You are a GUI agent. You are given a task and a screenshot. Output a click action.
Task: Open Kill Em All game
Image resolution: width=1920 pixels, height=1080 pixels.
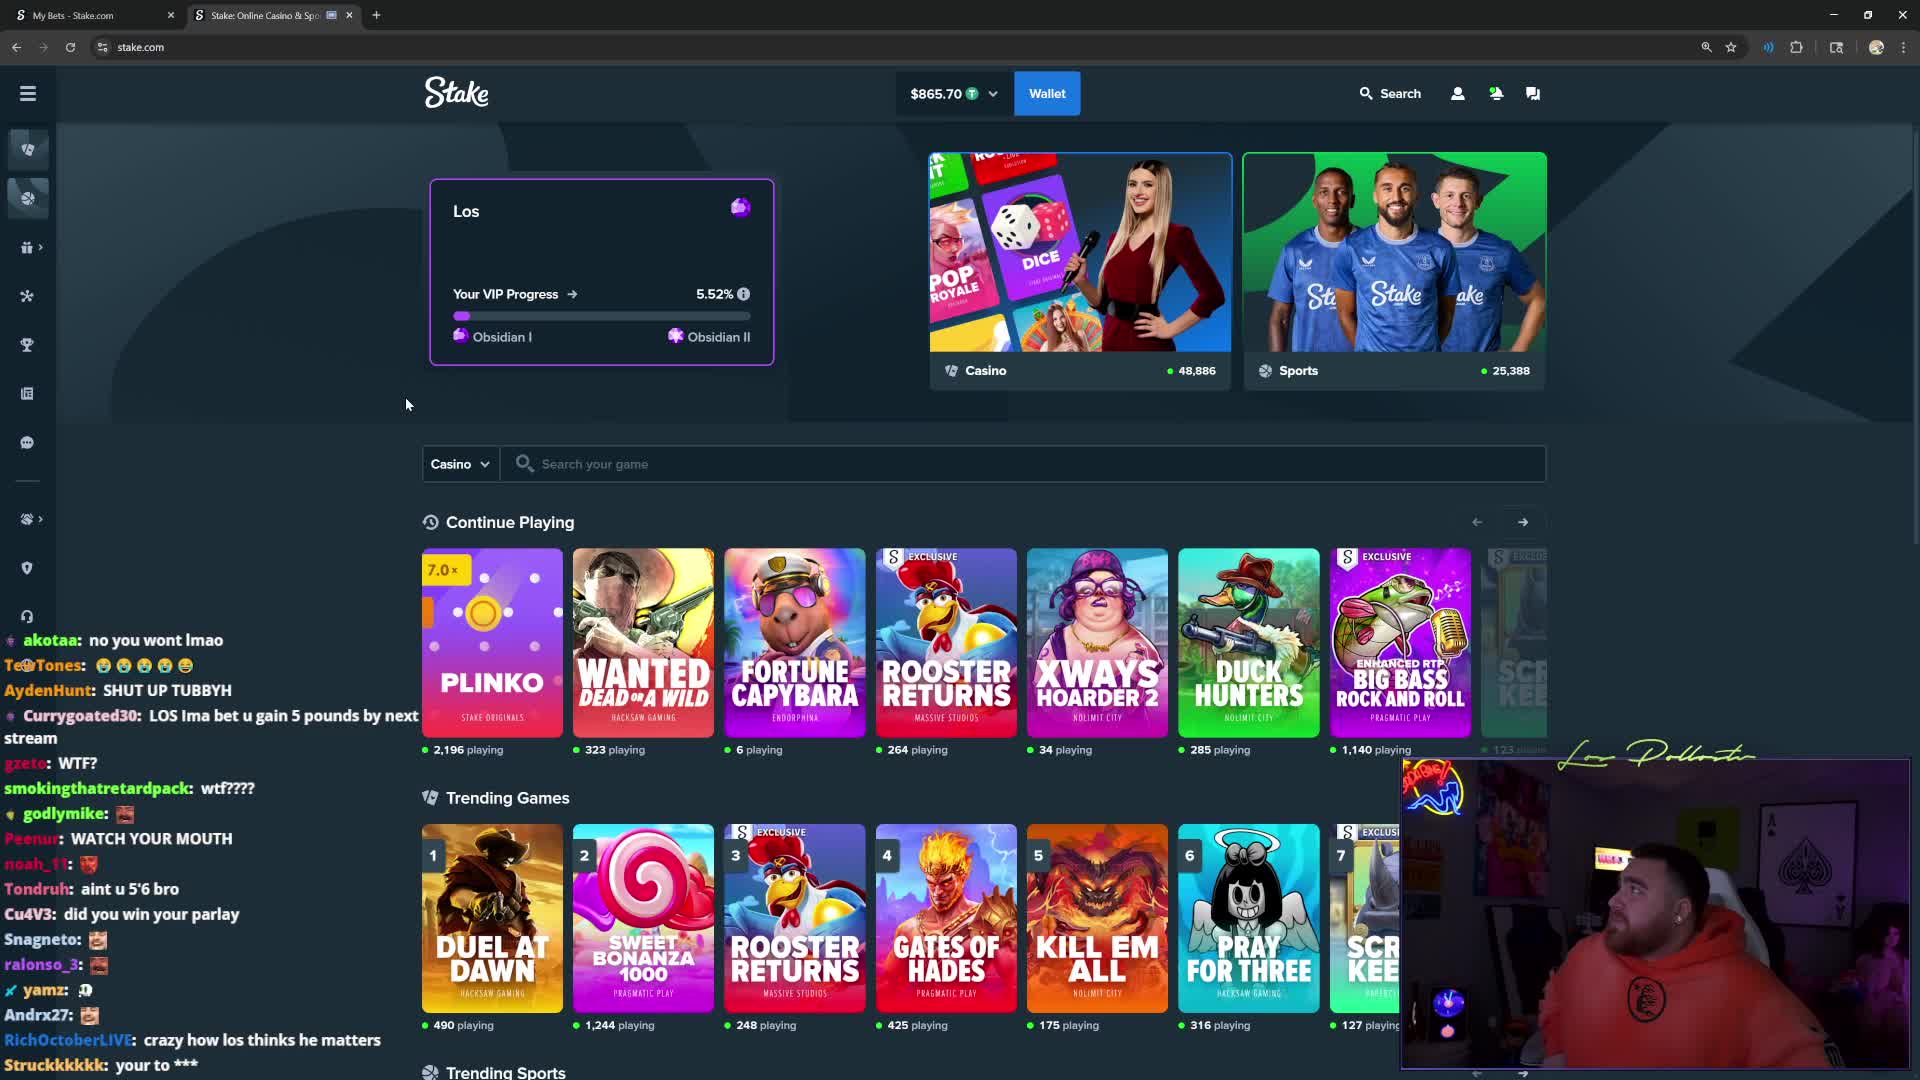pos(1097,918)
